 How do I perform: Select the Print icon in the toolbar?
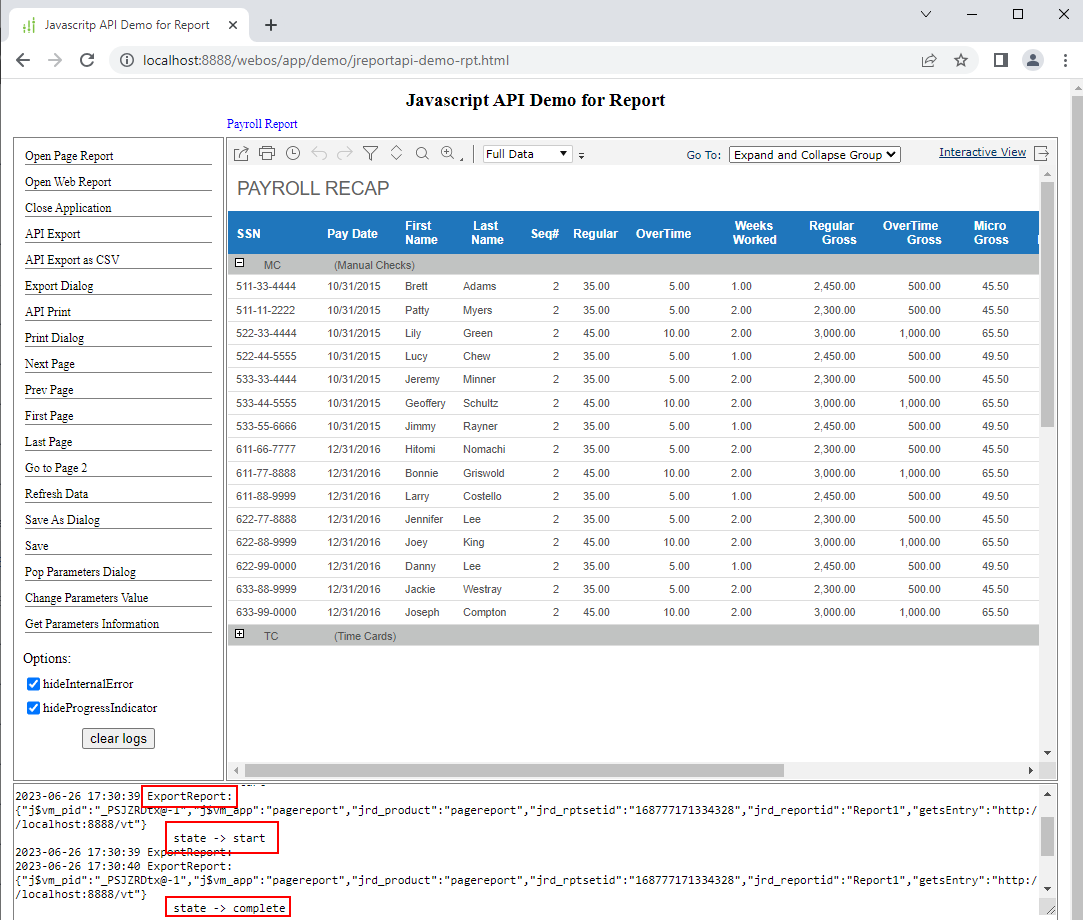coord(267,153)
